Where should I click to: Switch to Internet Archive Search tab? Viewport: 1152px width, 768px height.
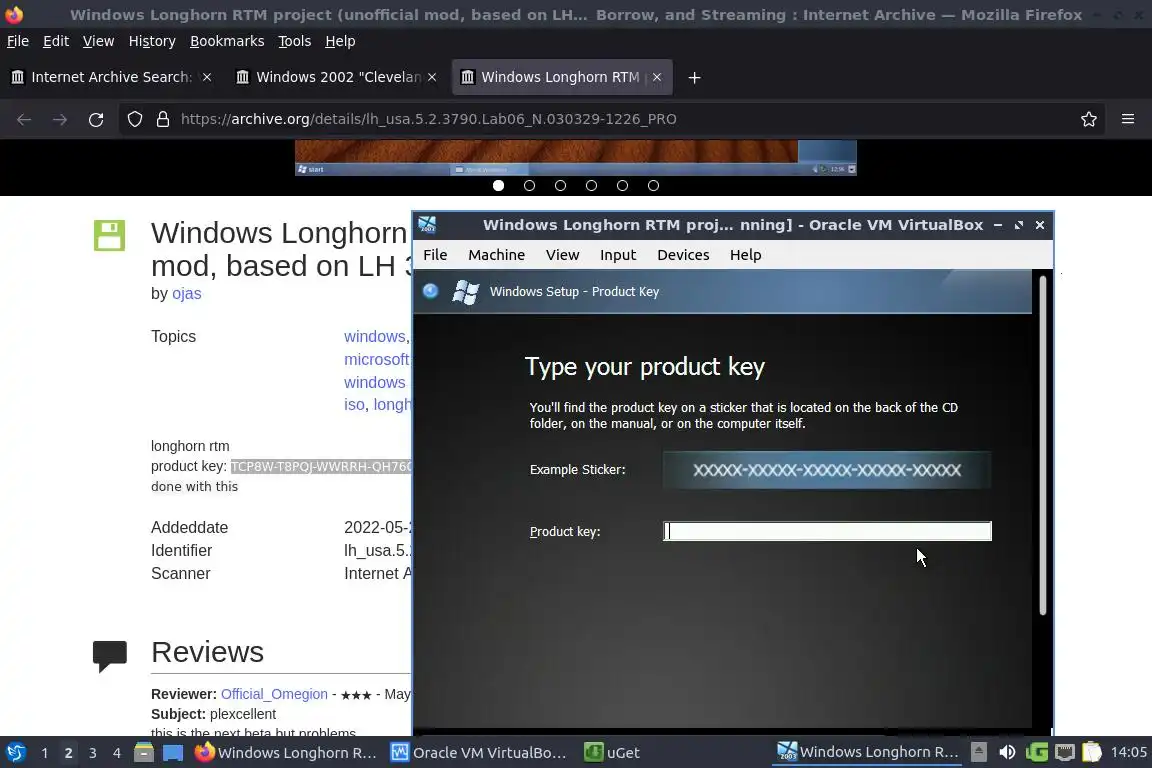coord(112,77)
